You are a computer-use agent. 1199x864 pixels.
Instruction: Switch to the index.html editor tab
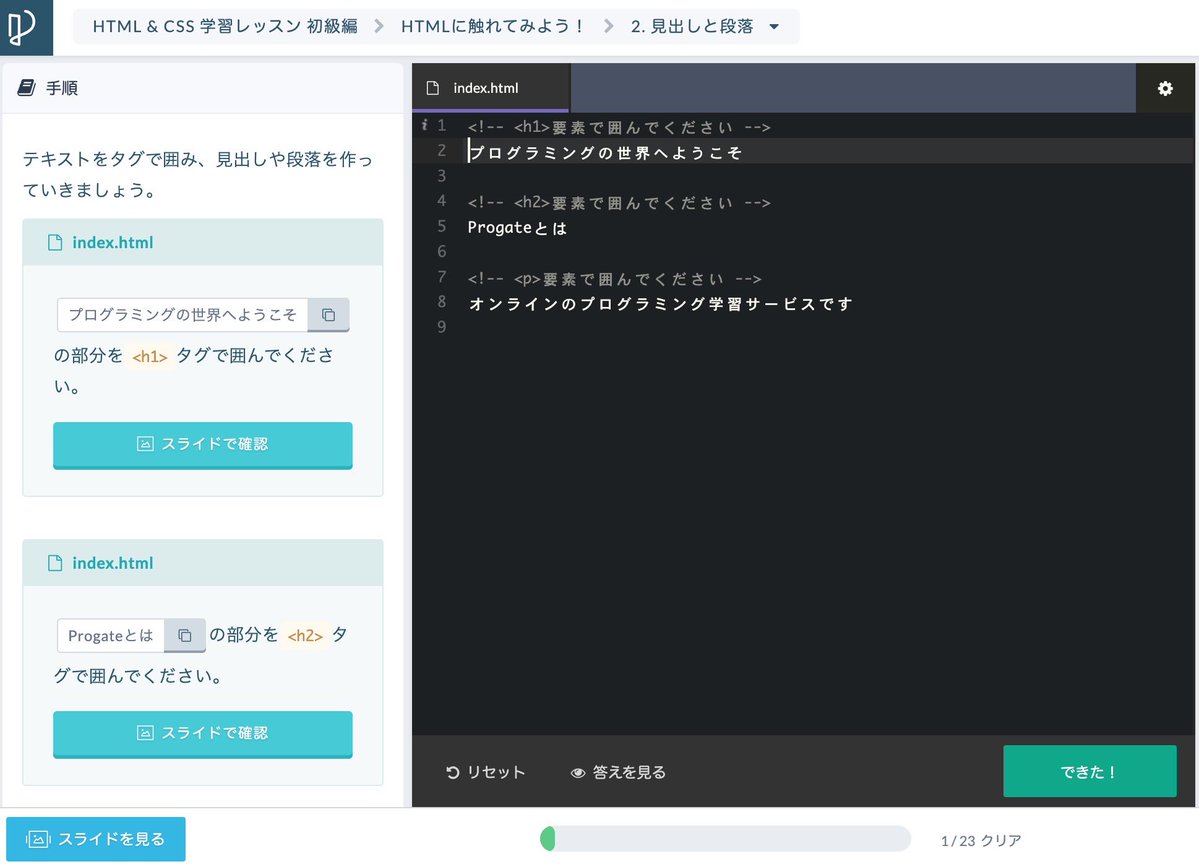(x=491, y=88)
